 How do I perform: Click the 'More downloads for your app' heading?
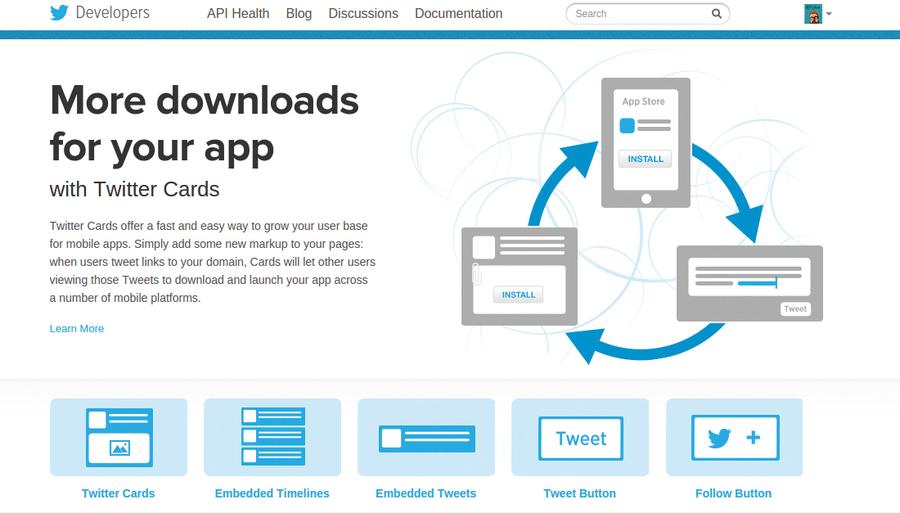(x=204, y=124)
